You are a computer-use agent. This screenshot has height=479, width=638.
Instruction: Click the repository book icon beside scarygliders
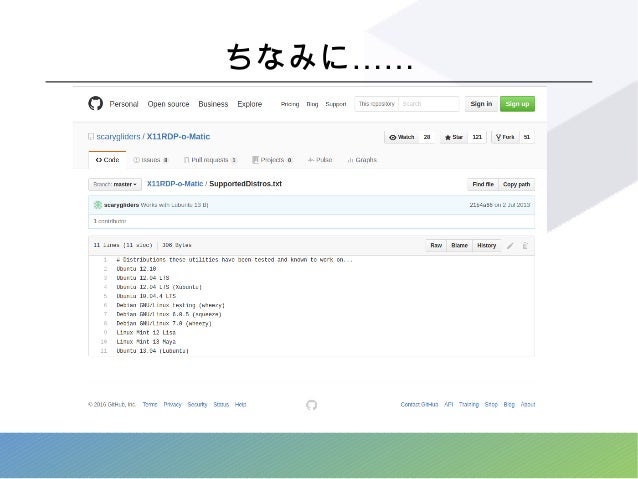click(x=91, y=137)
